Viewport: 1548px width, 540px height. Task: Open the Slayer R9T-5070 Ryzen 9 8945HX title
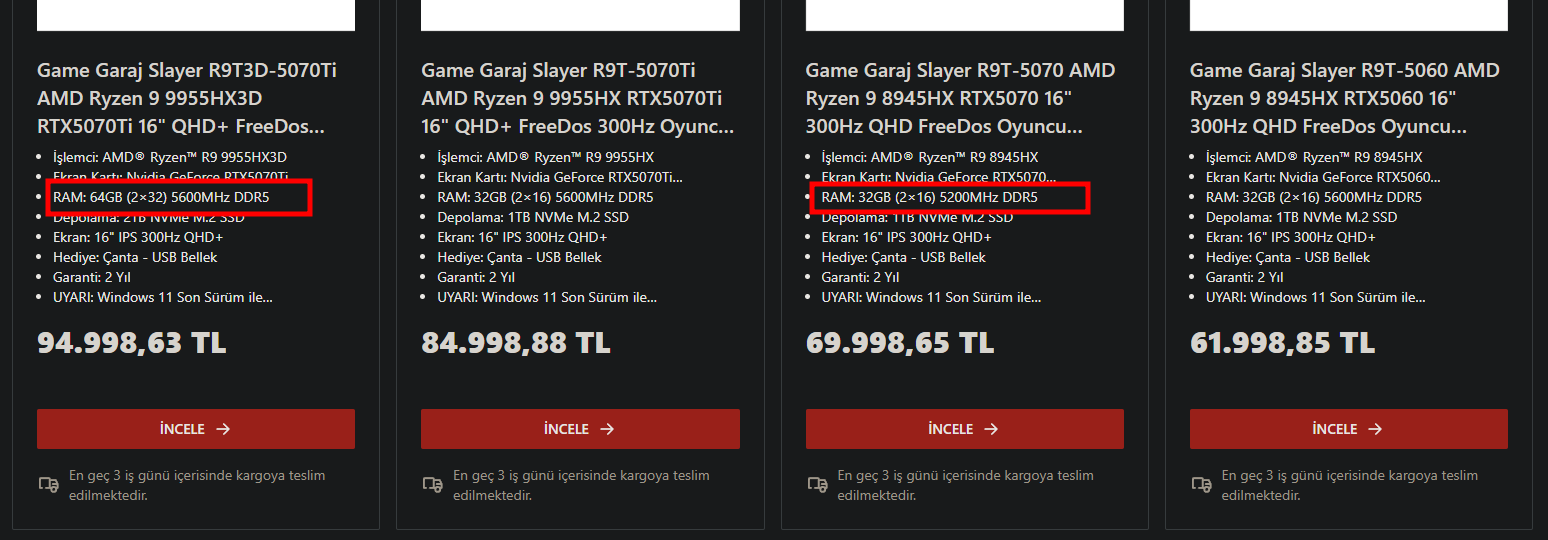pos(960,99)
